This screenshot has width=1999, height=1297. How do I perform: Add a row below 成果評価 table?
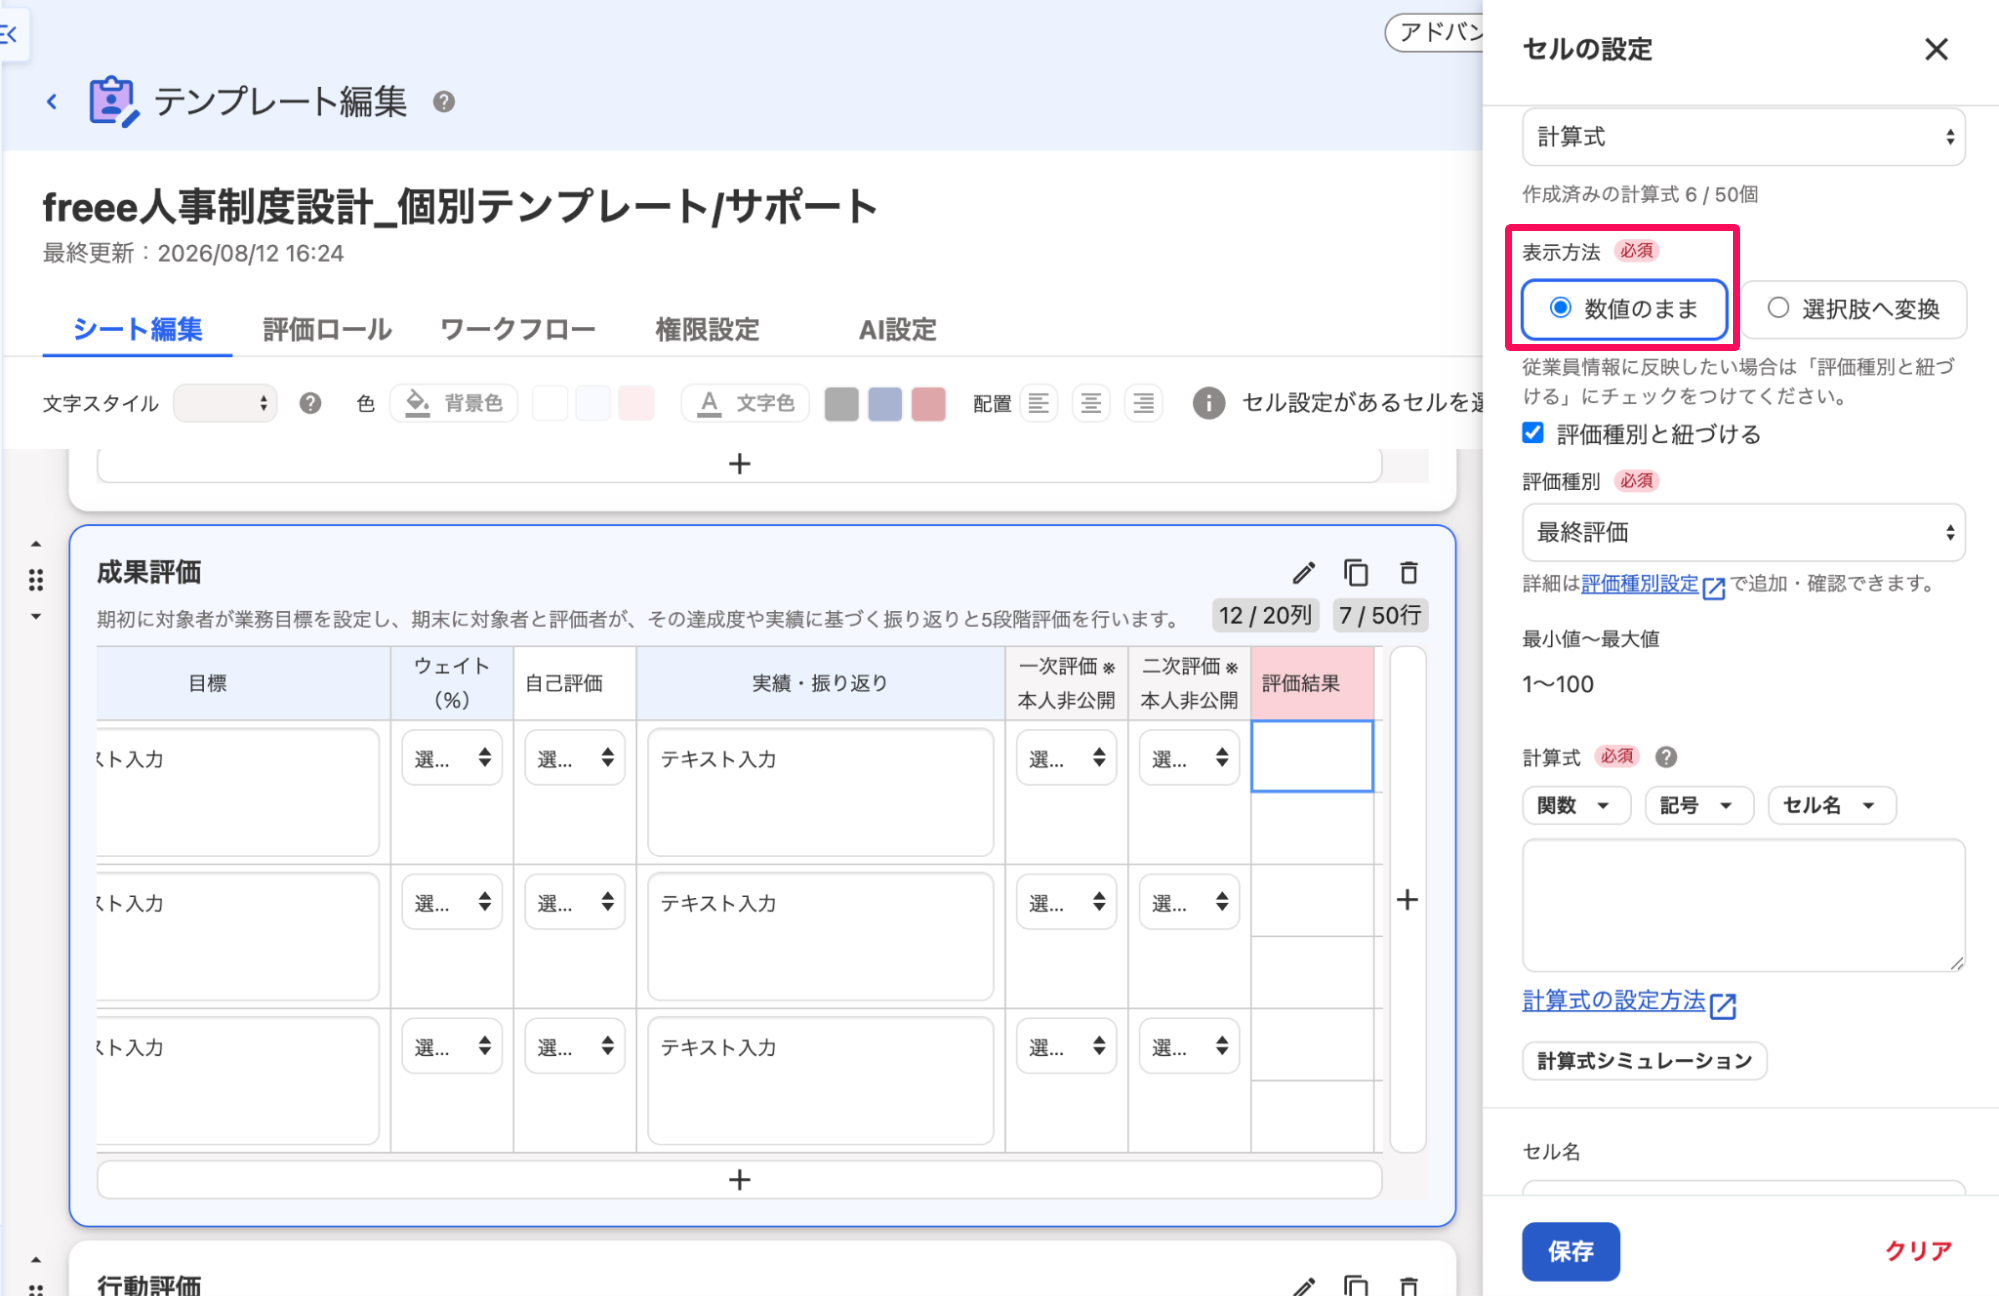739,1180
